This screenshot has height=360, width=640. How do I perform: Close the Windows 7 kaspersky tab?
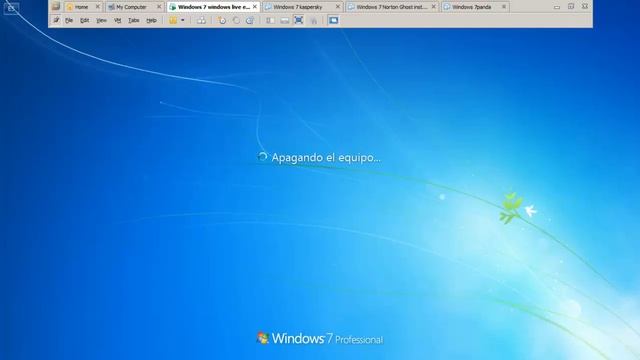click(338, 7)
